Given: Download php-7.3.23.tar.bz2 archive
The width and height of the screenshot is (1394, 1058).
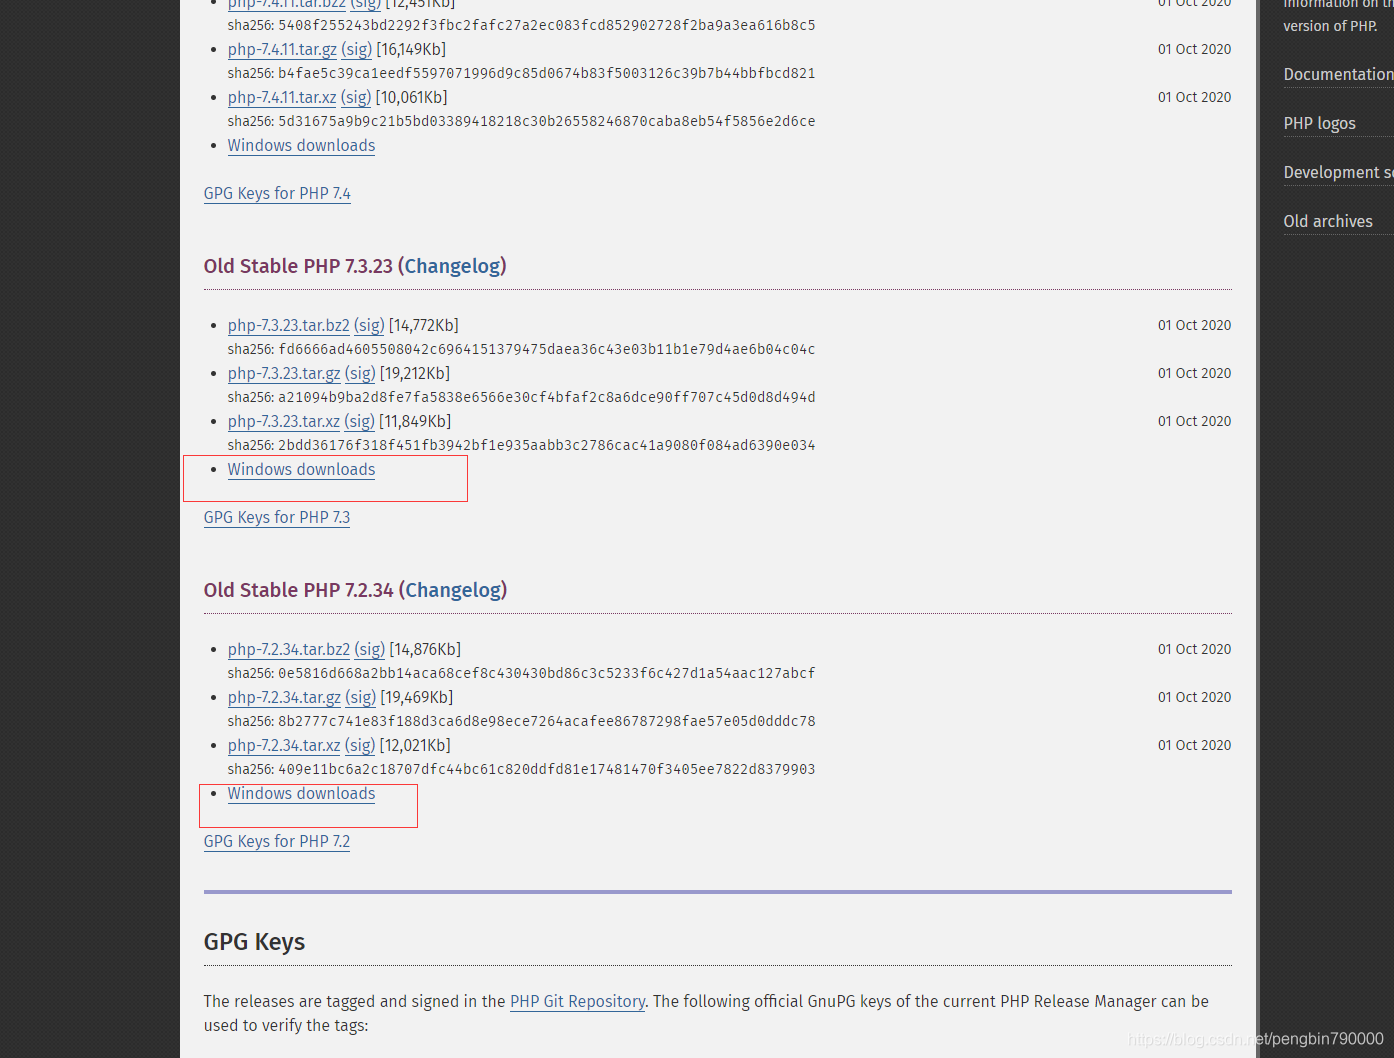Looking at the screenshot, I should coord(288,325).
